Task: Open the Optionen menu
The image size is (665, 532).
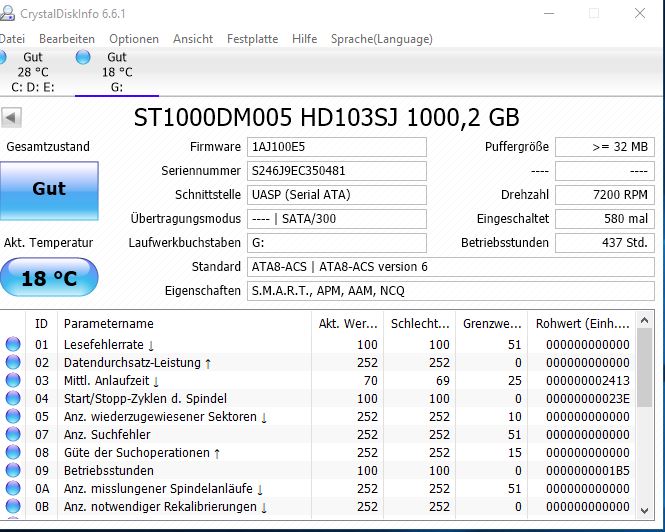Action: pyautogui.click(x=134, y=39)
